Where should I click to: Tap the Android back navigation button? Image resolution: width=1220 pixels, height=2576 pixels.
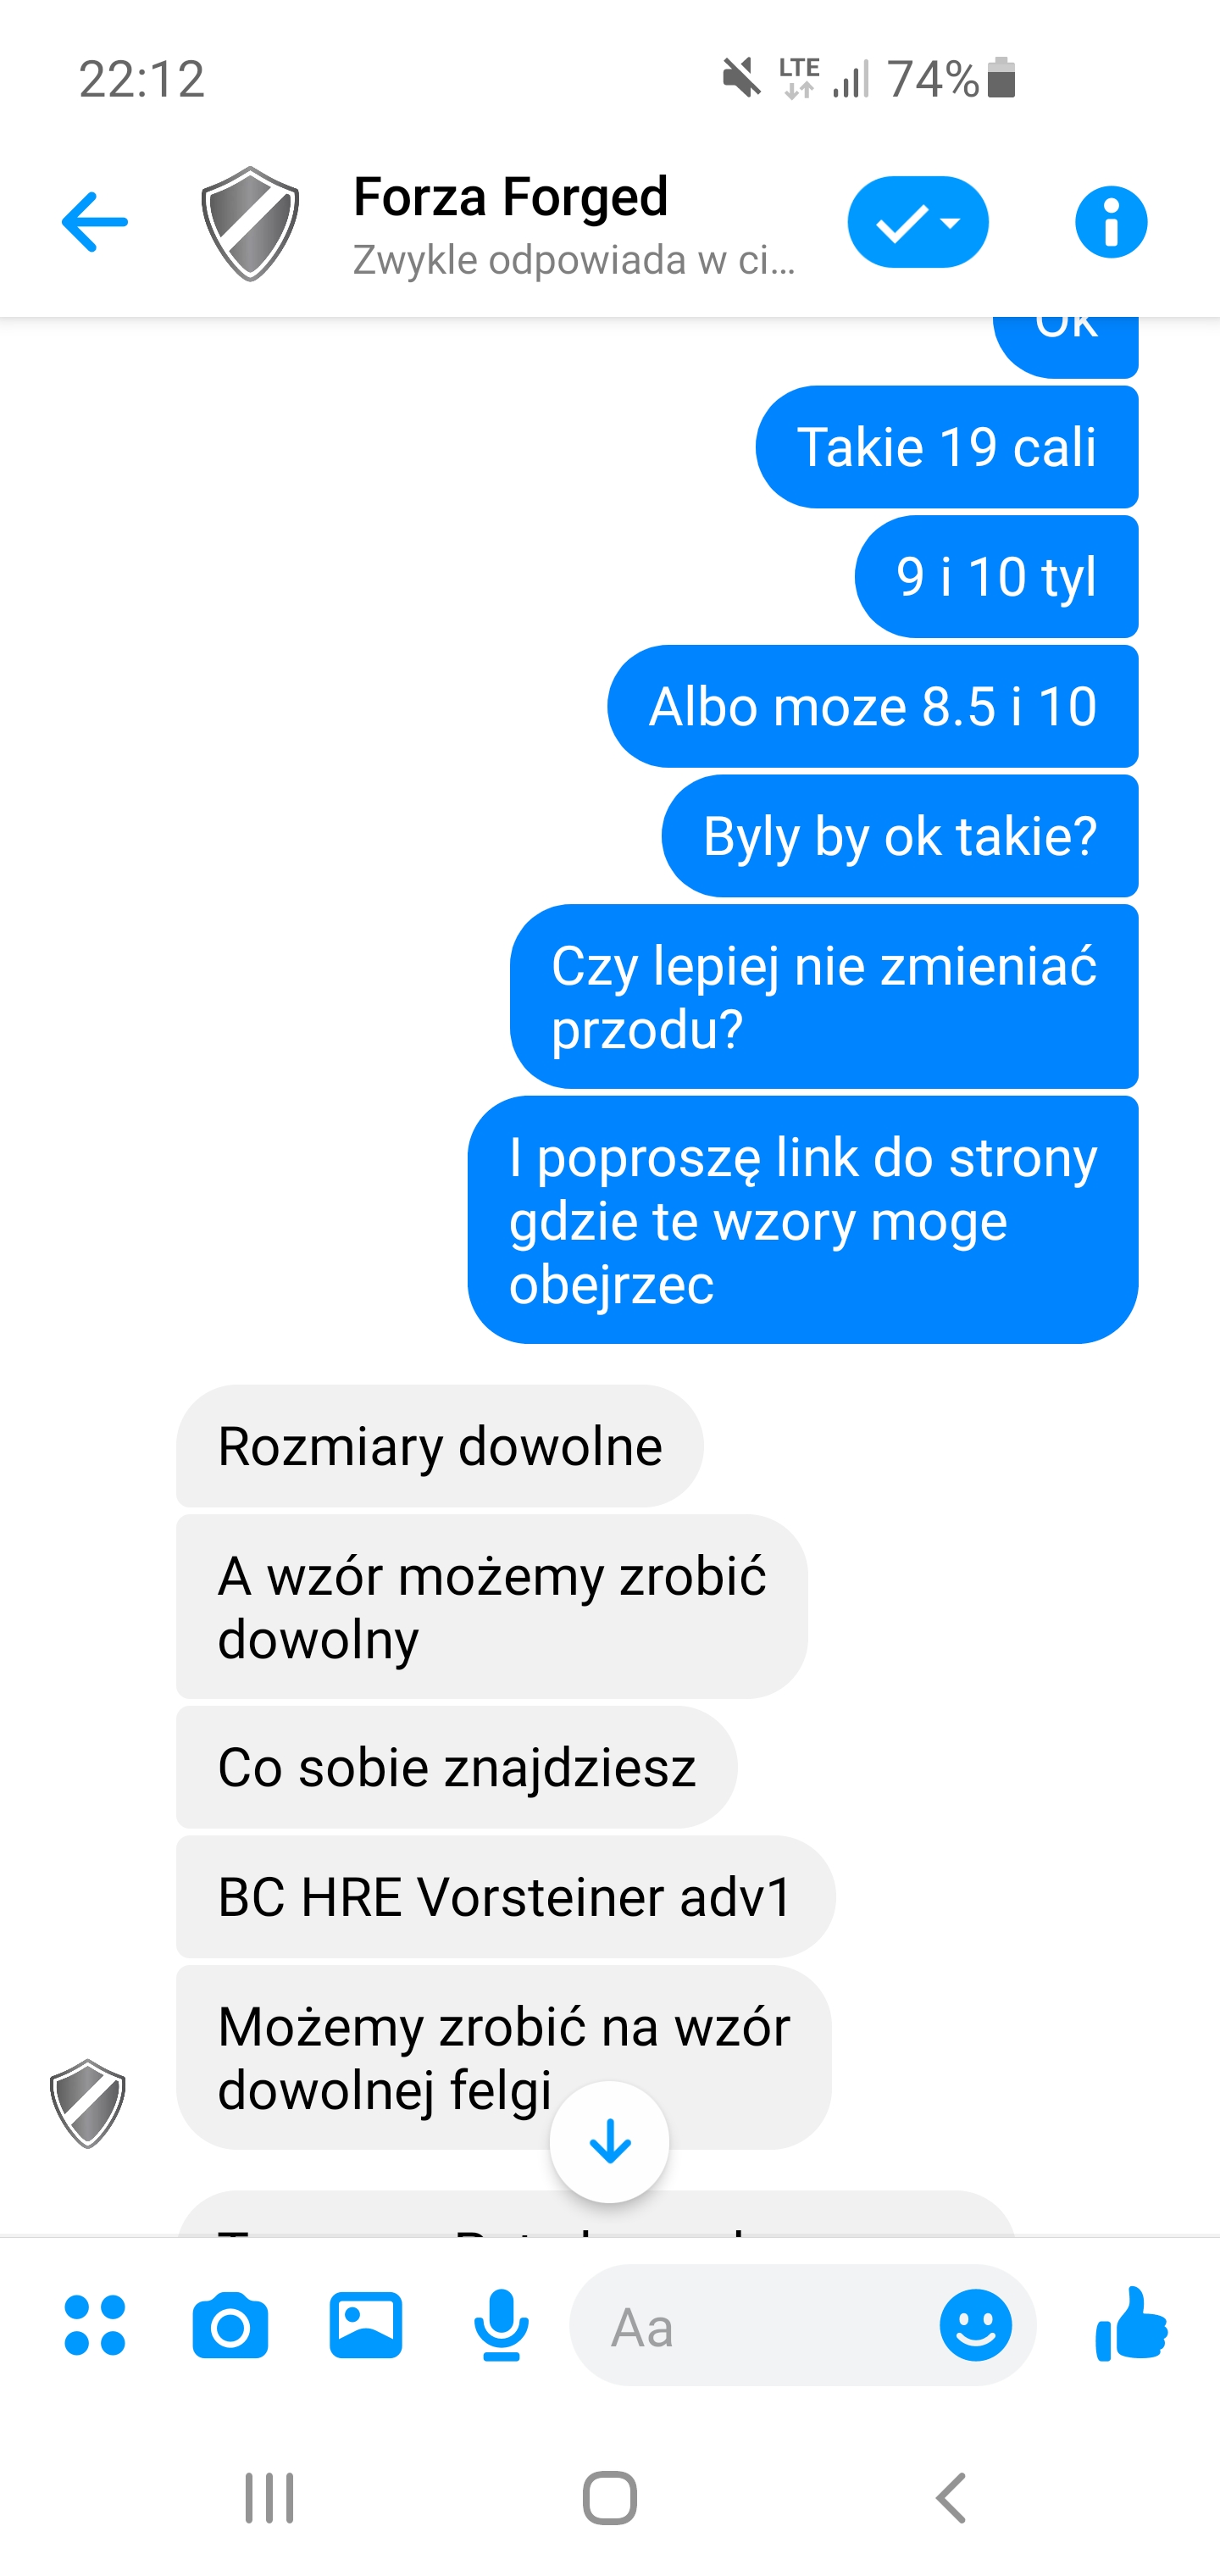(950, 2497)
